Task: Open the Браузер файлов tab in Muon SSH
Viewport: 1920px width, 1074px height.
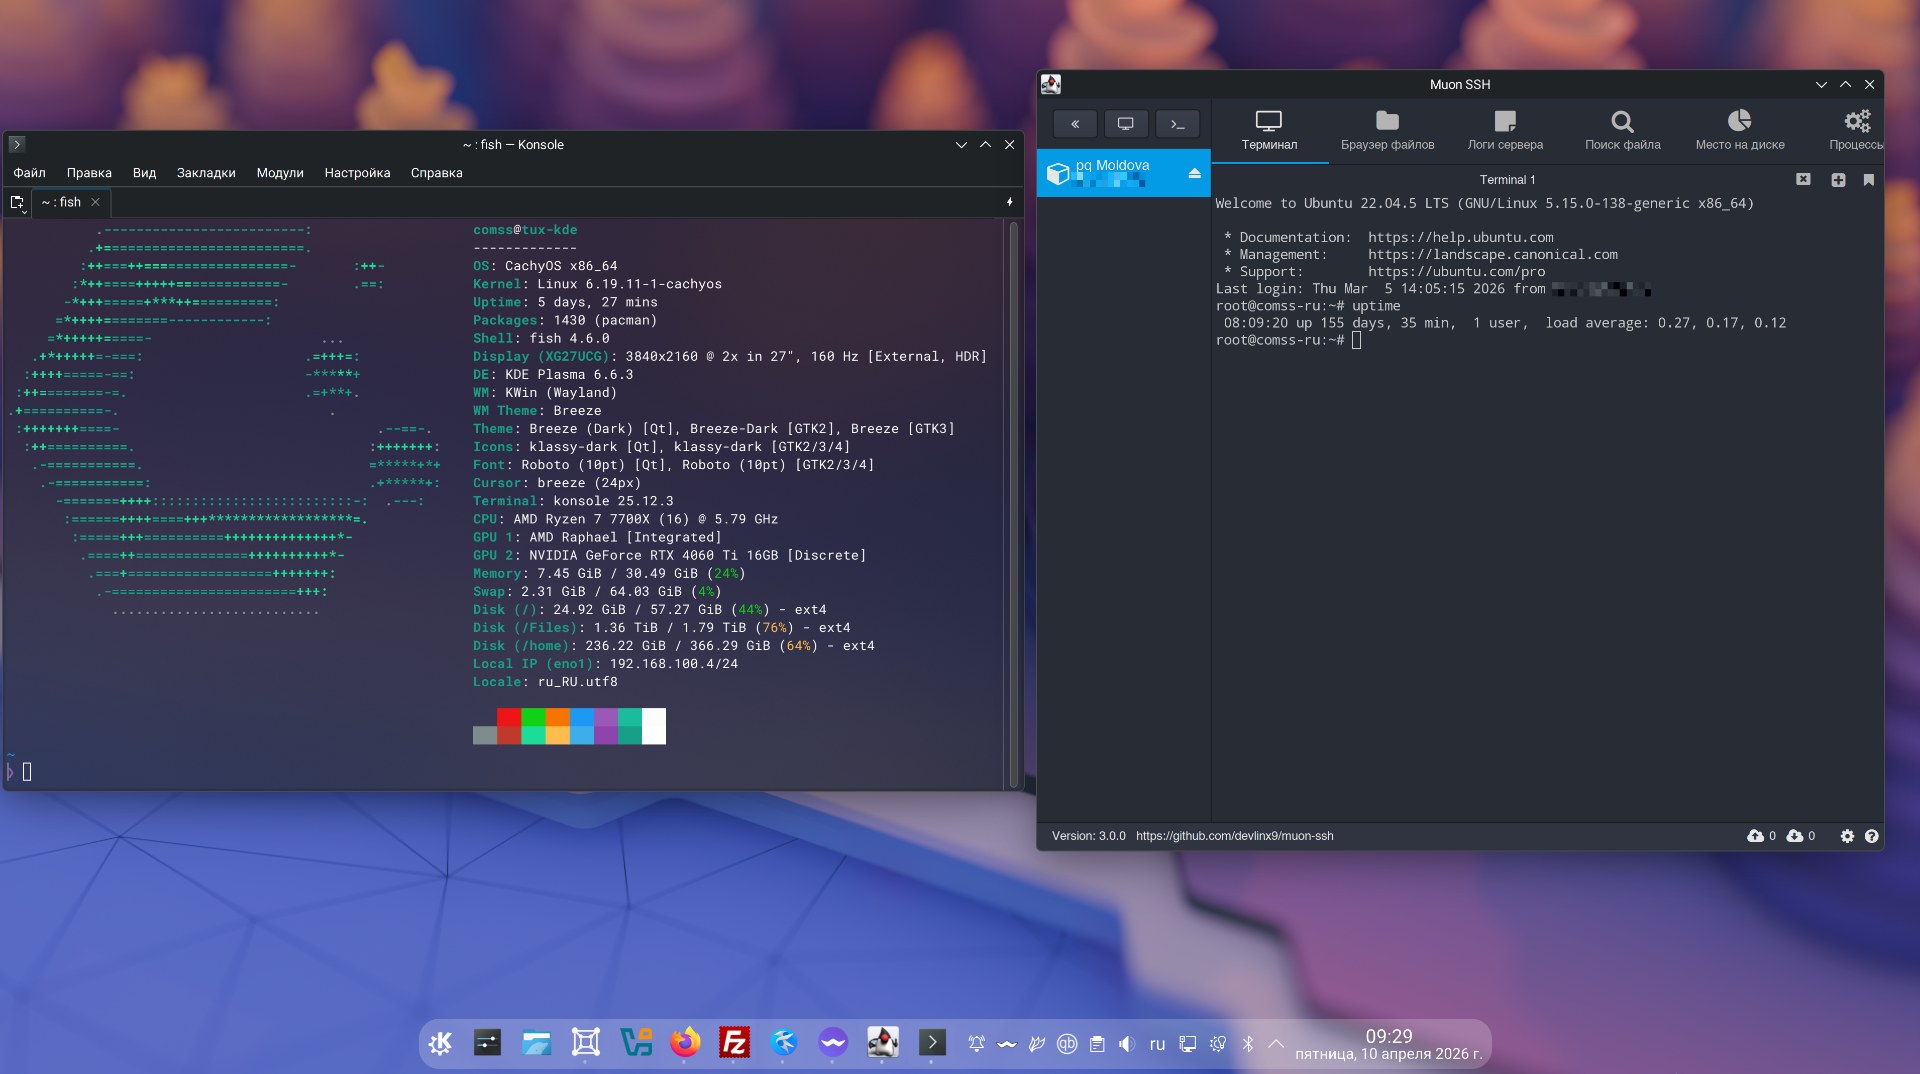Action: coord(1387,131)
